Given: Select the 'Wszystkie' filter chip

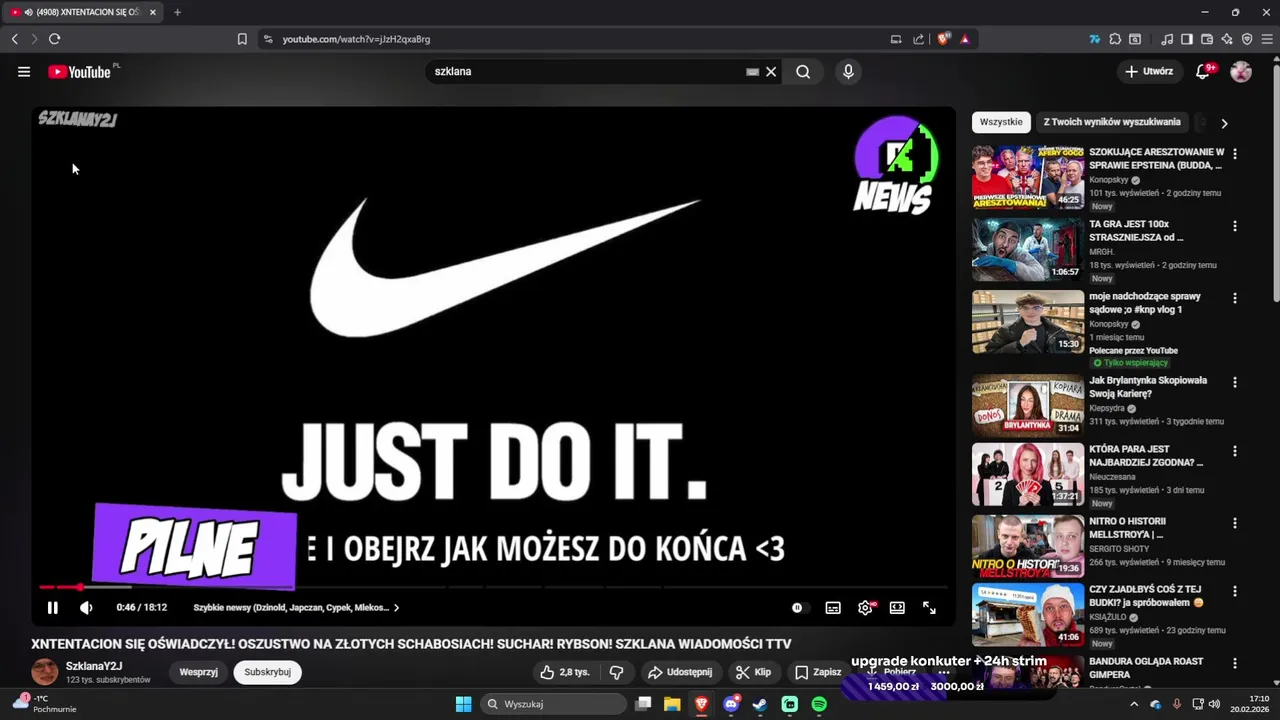Looking at the screenshot, I should (x=1001, y=122).
